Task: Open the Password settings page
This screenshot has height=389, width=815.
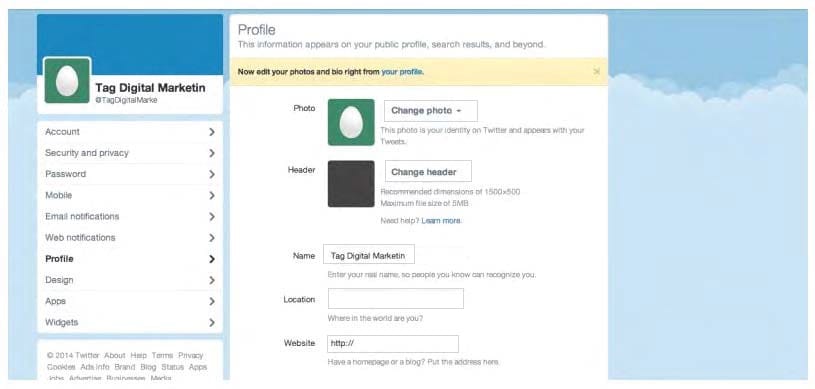Action: (130, 174)
